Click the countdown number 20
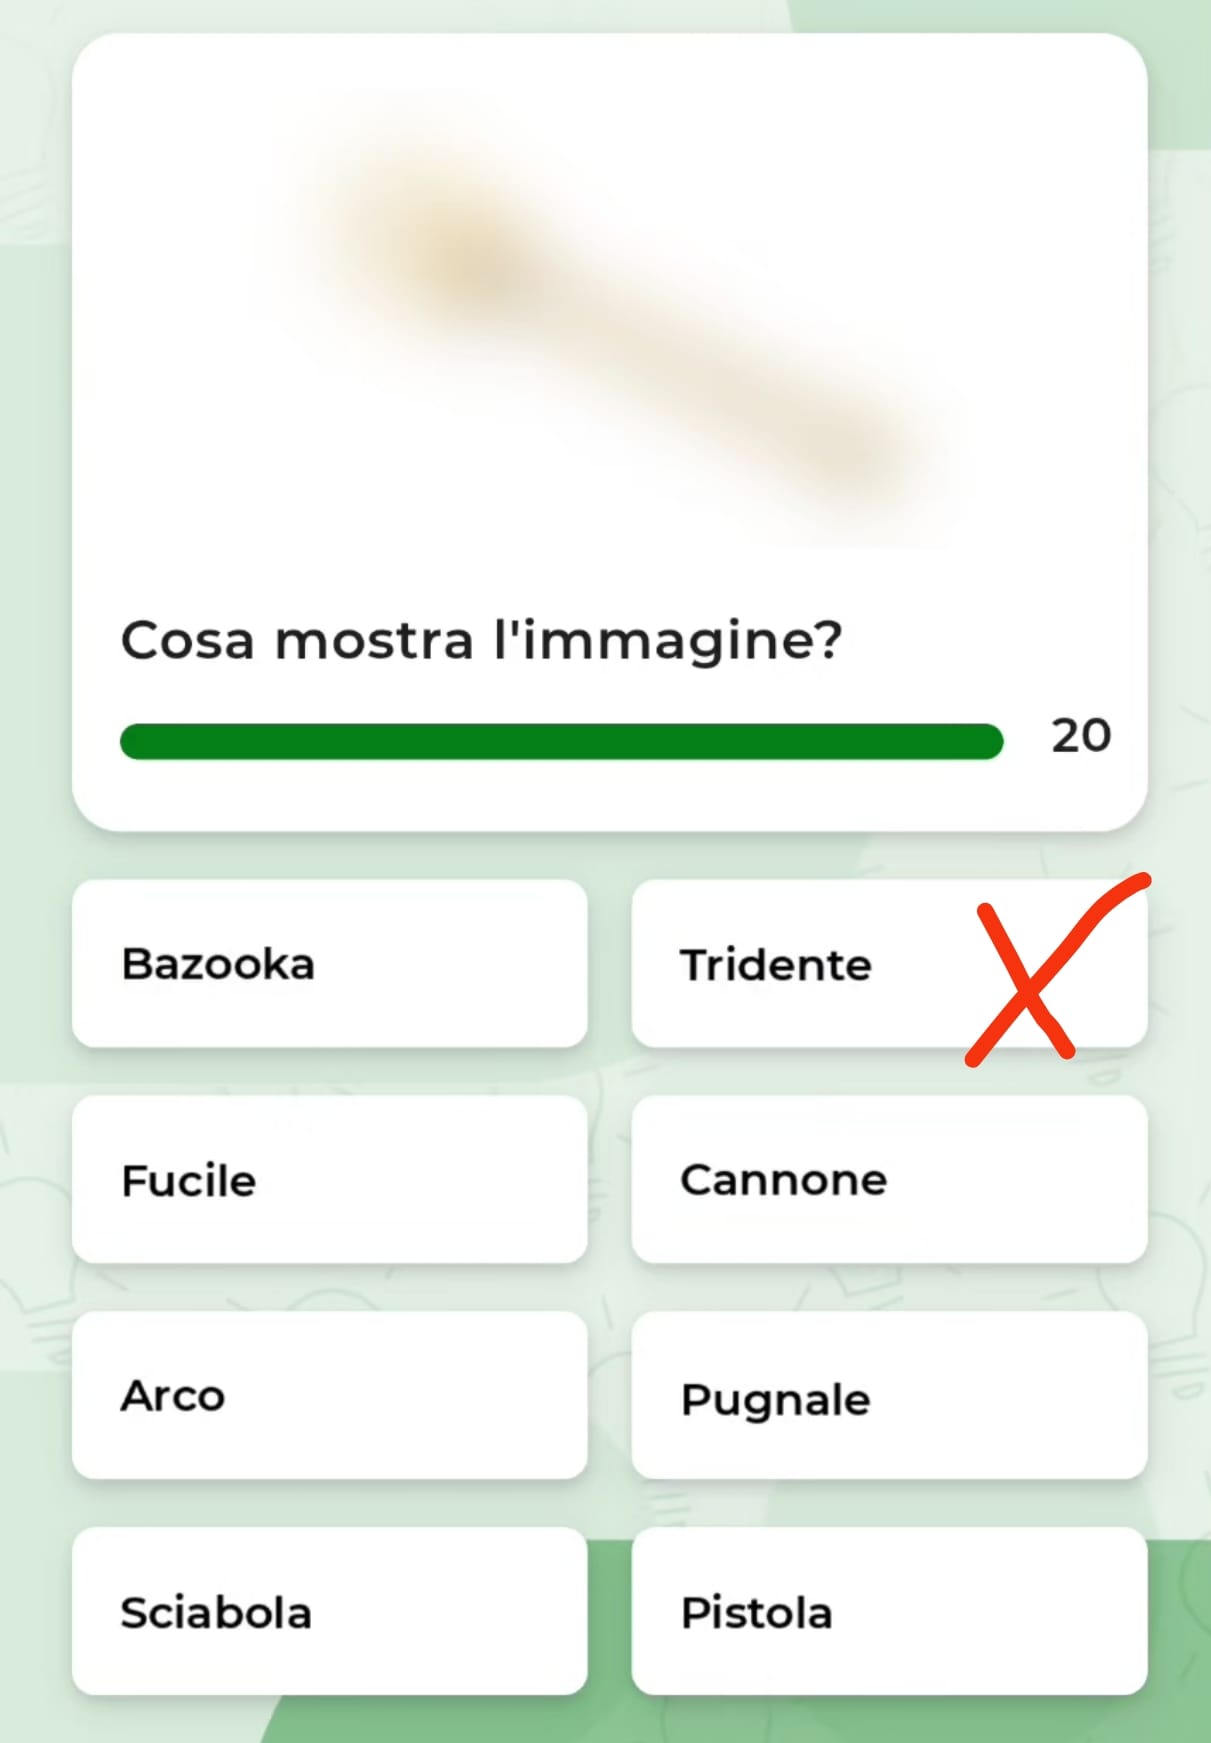 [1081, 736]
